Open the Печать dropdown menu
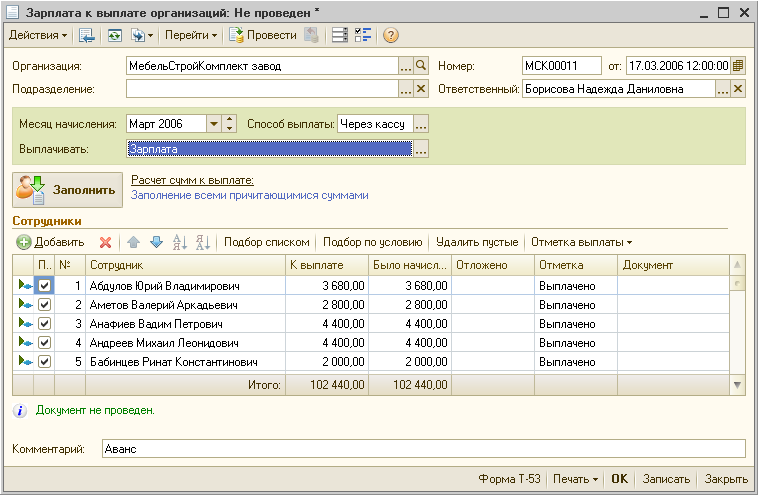Screen dimensions: 758x495 point(575,479)
